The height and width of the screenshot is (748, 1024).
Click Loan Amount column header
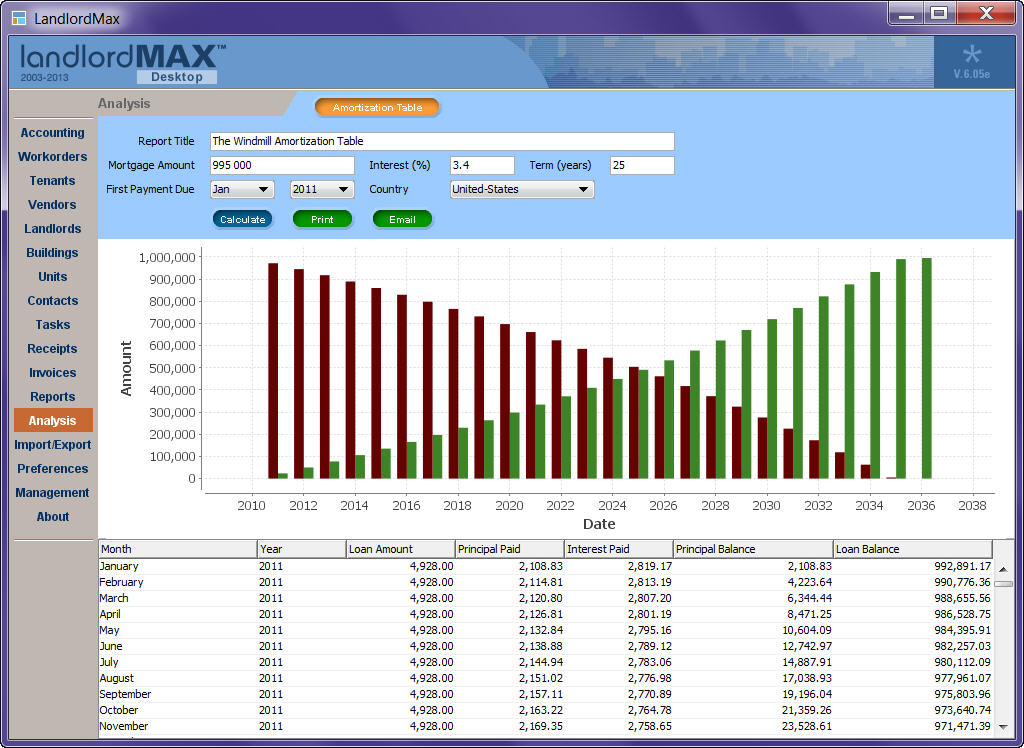click(400, 549)
